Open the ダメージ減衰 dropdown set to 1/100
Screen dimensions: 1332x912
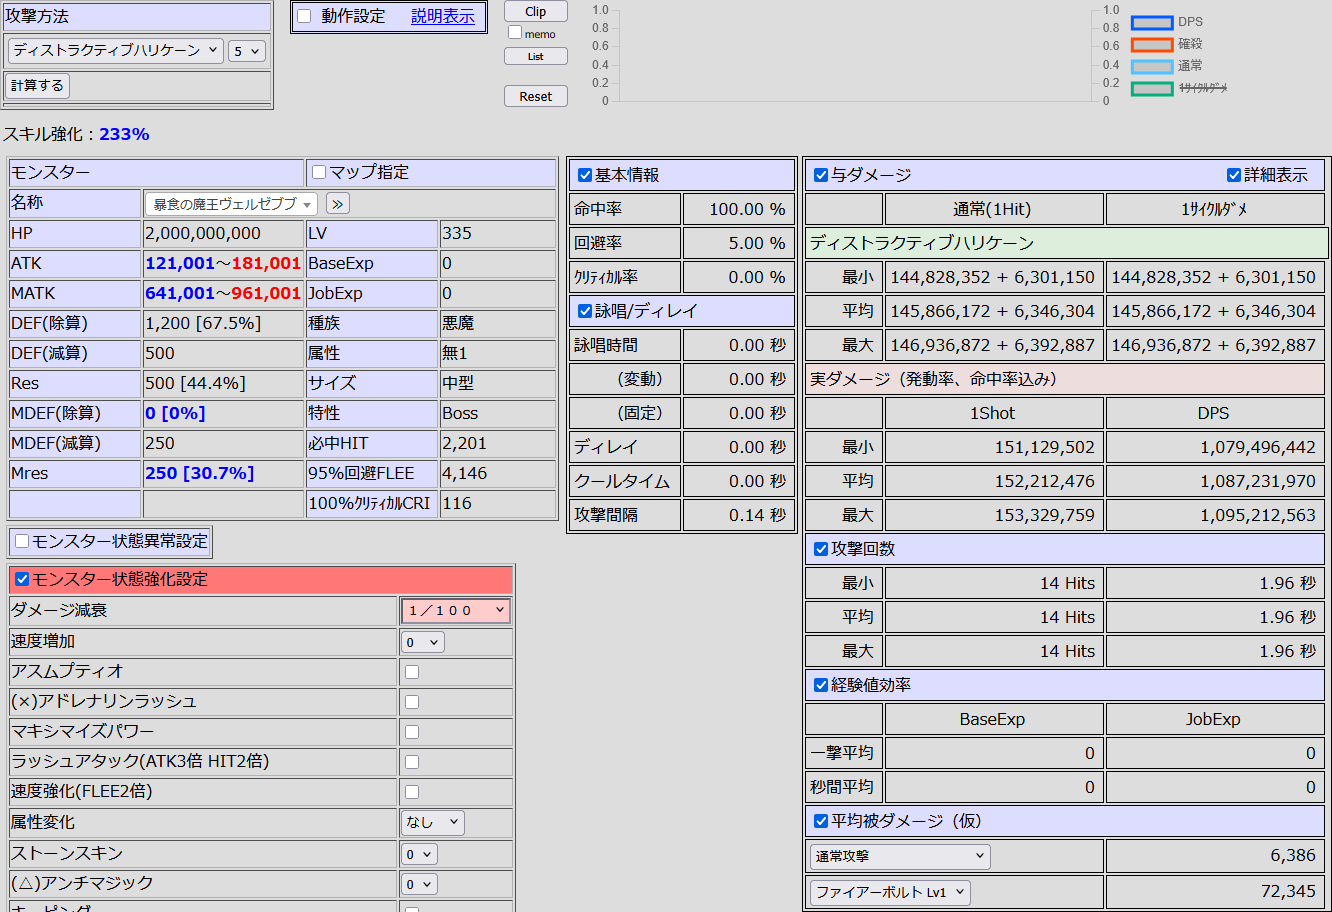click(456, 610)
